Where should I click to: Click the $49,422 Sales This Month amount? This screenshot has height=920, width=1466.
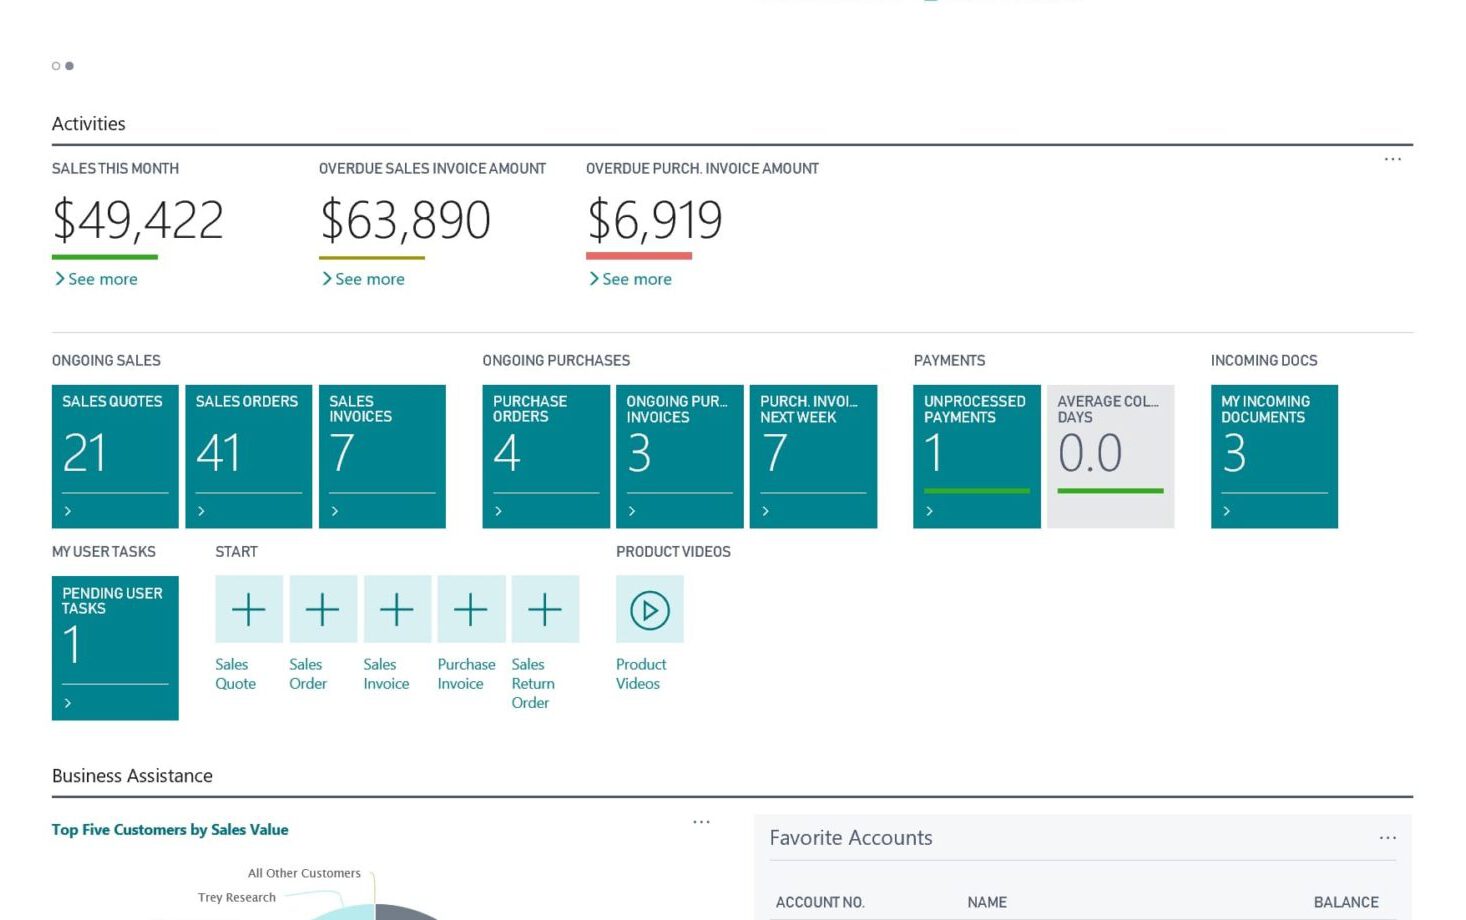point(138,220)
